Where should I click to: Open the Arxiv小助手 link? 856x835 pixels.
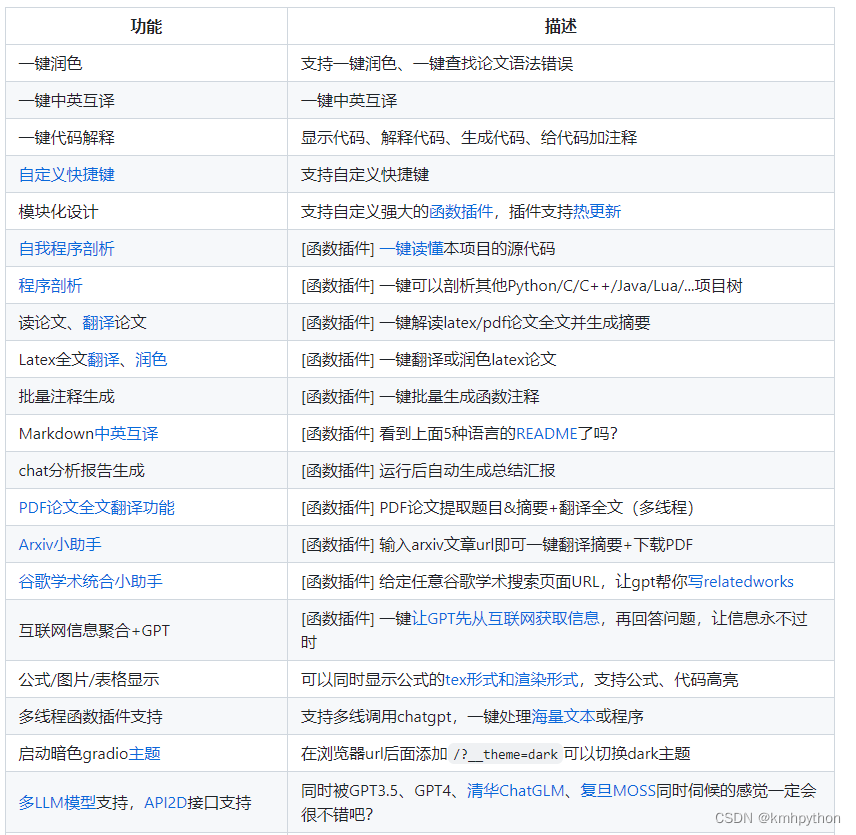tap(60, 545)
